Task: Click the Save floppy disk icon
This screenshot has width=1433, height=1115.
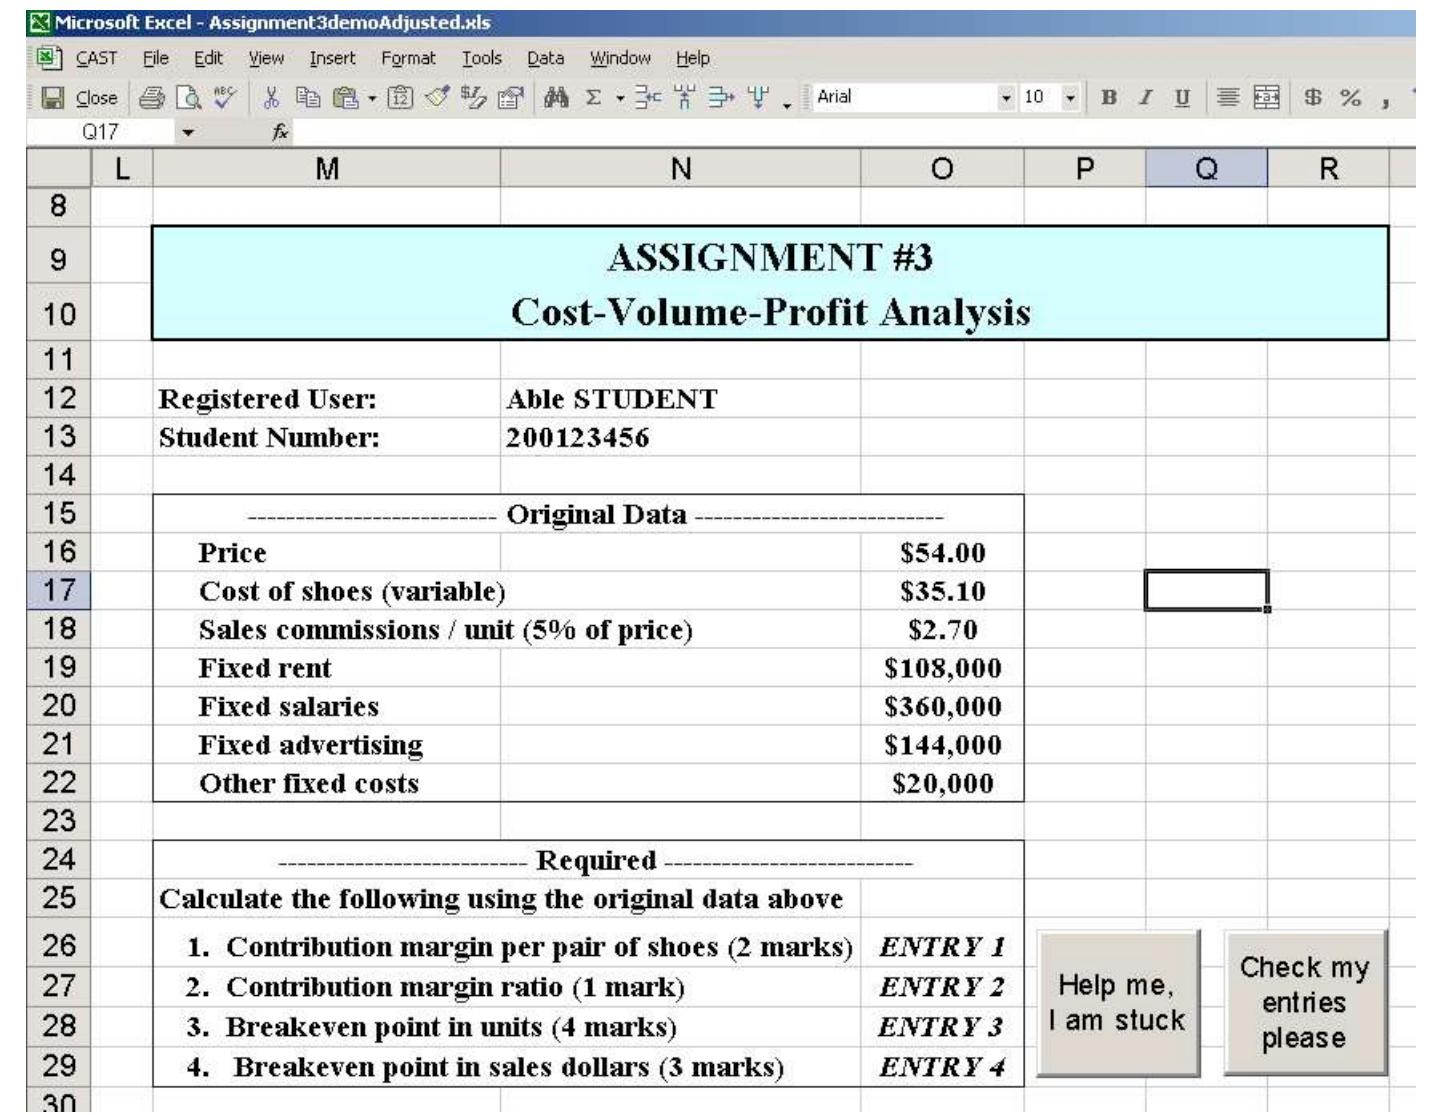Action: point(52,98)
